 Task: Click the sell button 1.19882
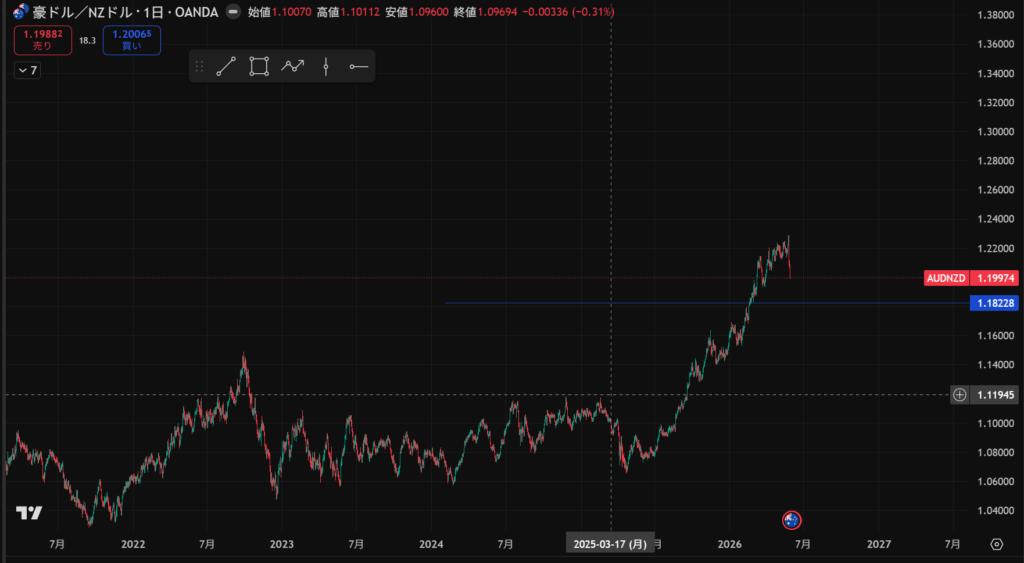(x=43, y=40)
